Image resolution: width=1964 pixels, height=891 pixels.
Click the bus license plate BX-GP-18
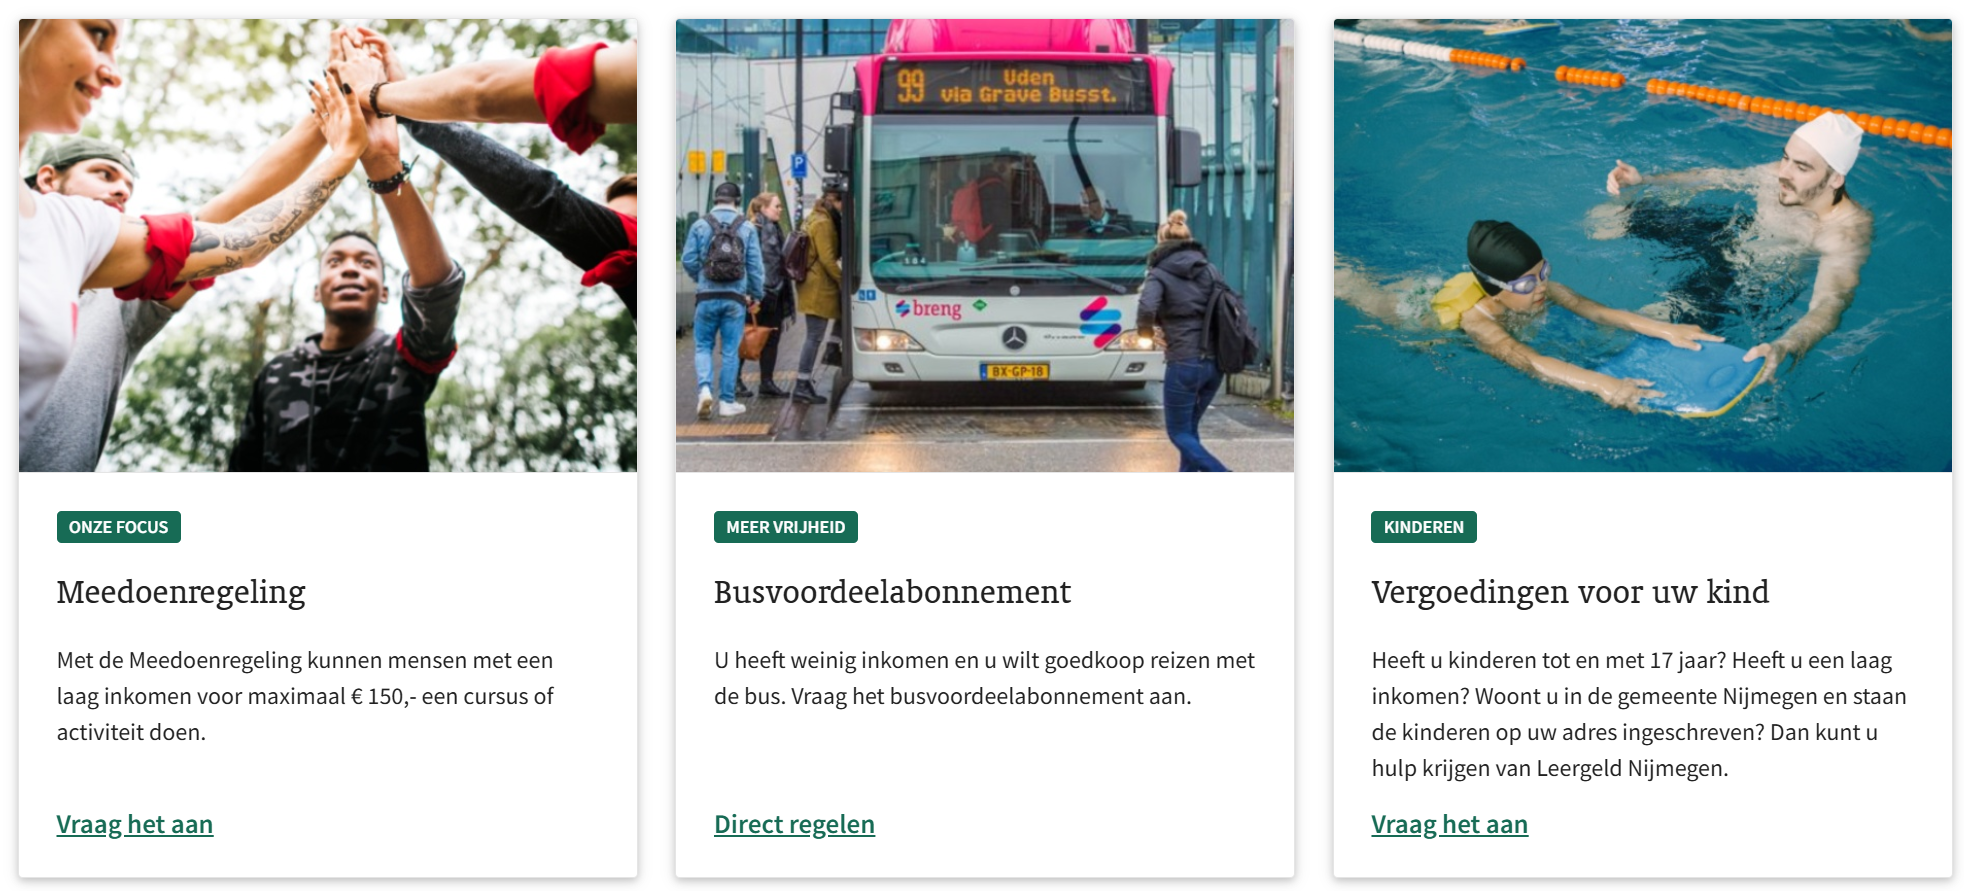tap(1014, 372)
